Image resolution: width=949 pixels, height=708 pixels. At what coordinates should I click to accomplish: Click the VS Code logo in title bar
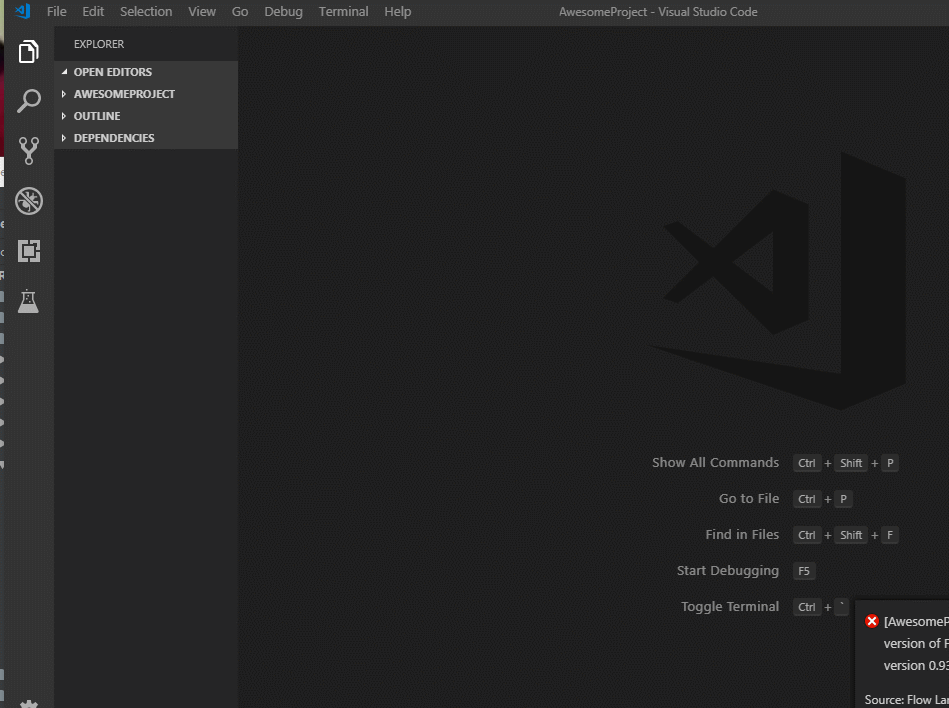click(22, 11)
